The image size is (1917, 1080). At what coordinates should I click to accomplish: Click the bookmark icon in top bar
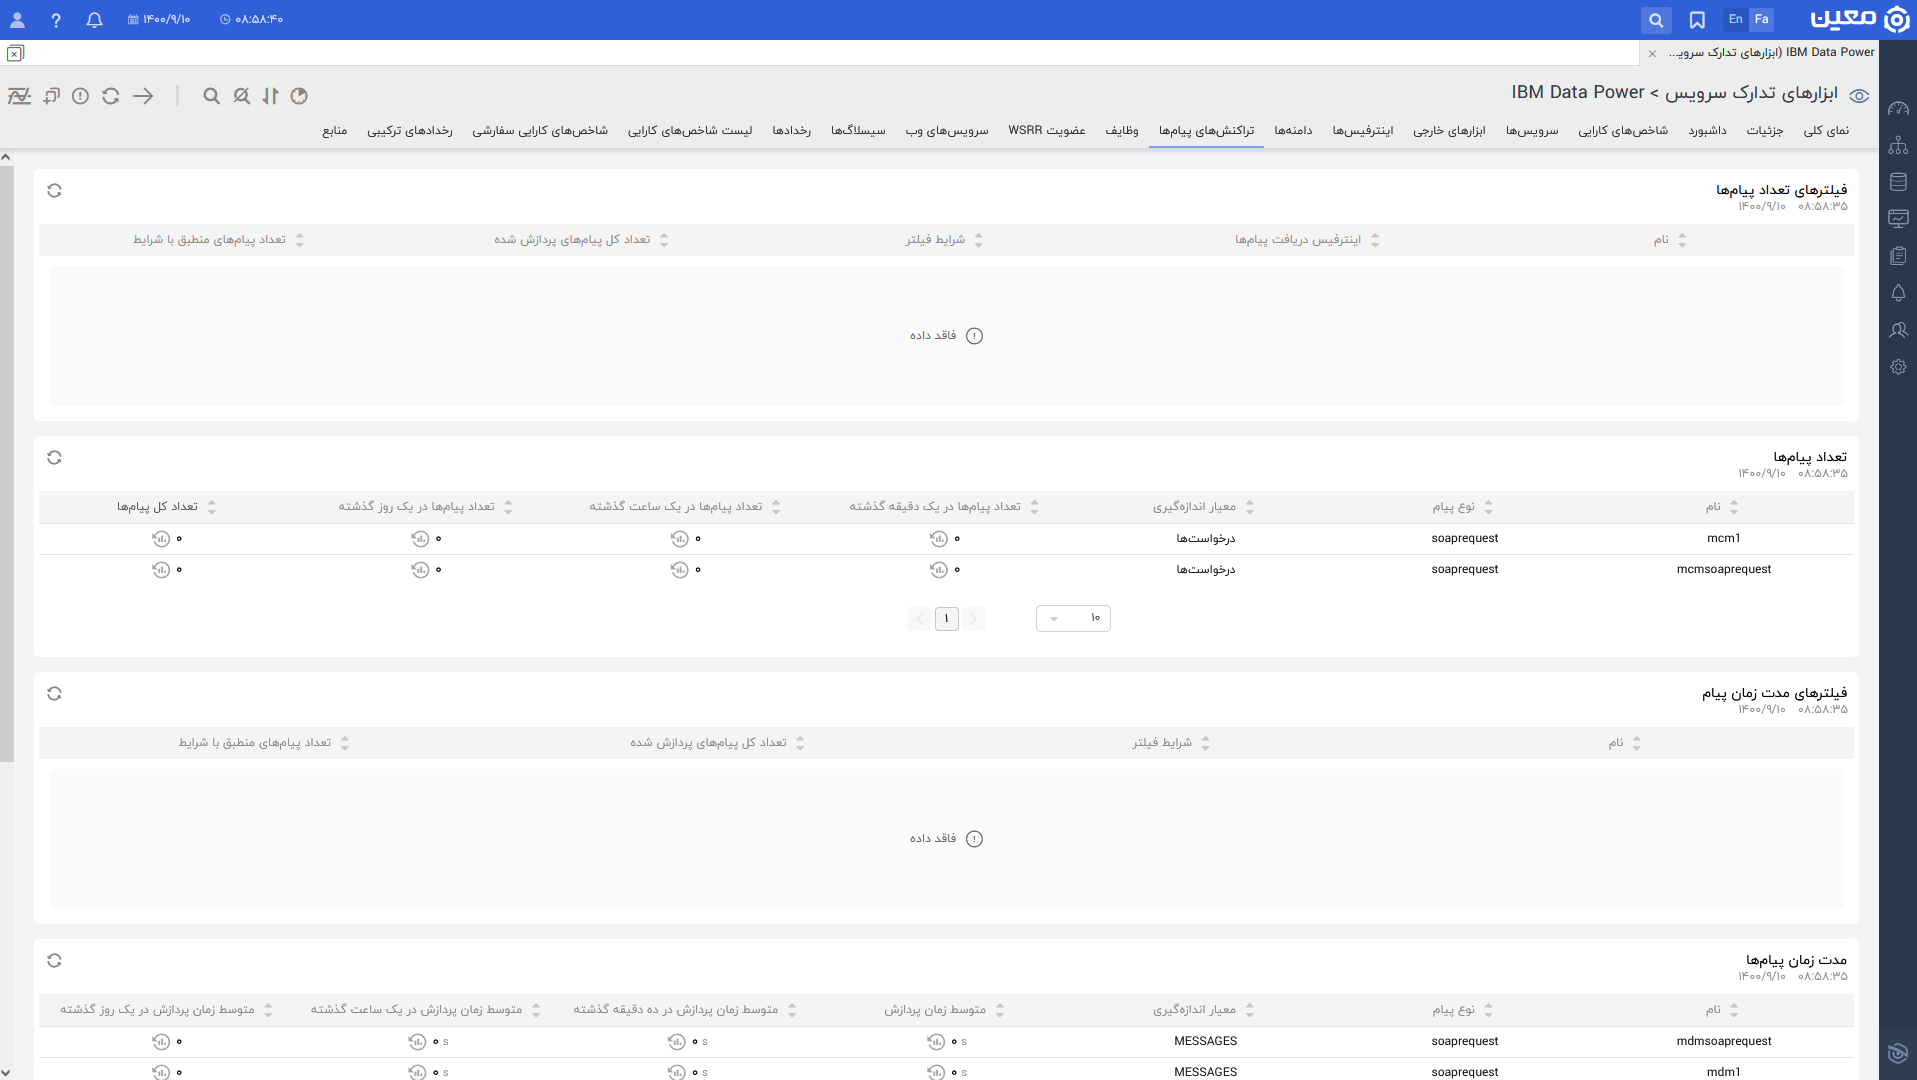(x=1697, y=19)
